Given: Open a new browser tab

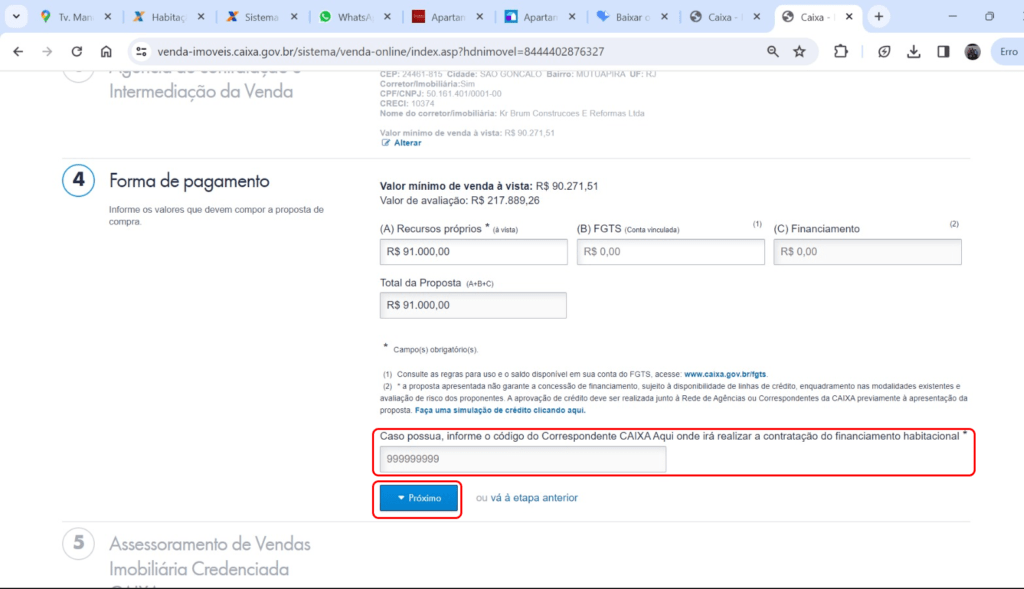Looking at the screenshot, I should click(879, 17).
